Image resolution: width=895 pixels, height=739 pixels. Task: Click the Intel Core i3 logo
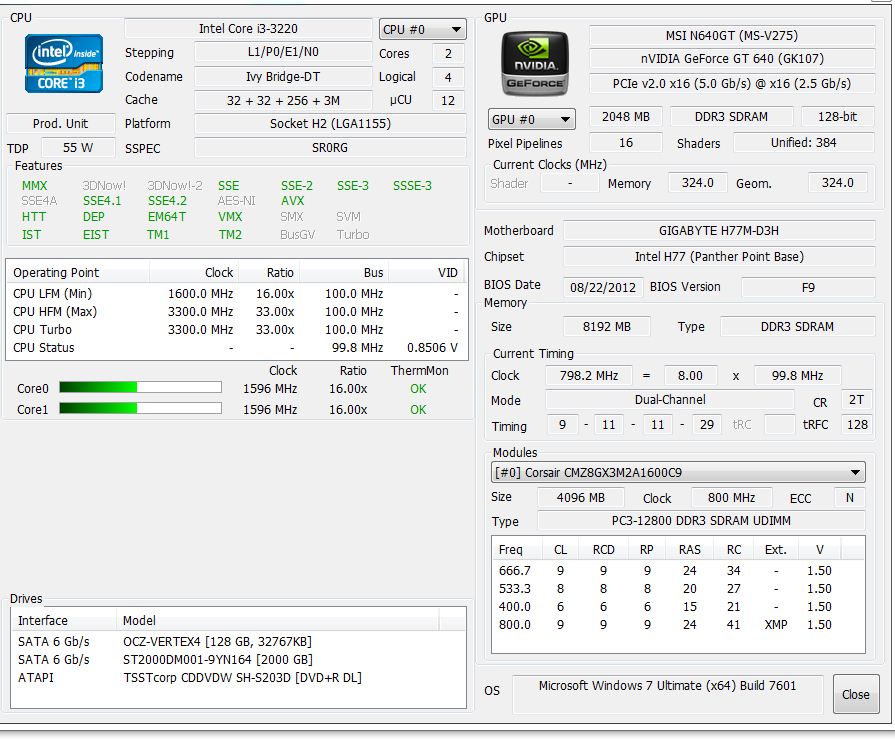coord(63,63)
